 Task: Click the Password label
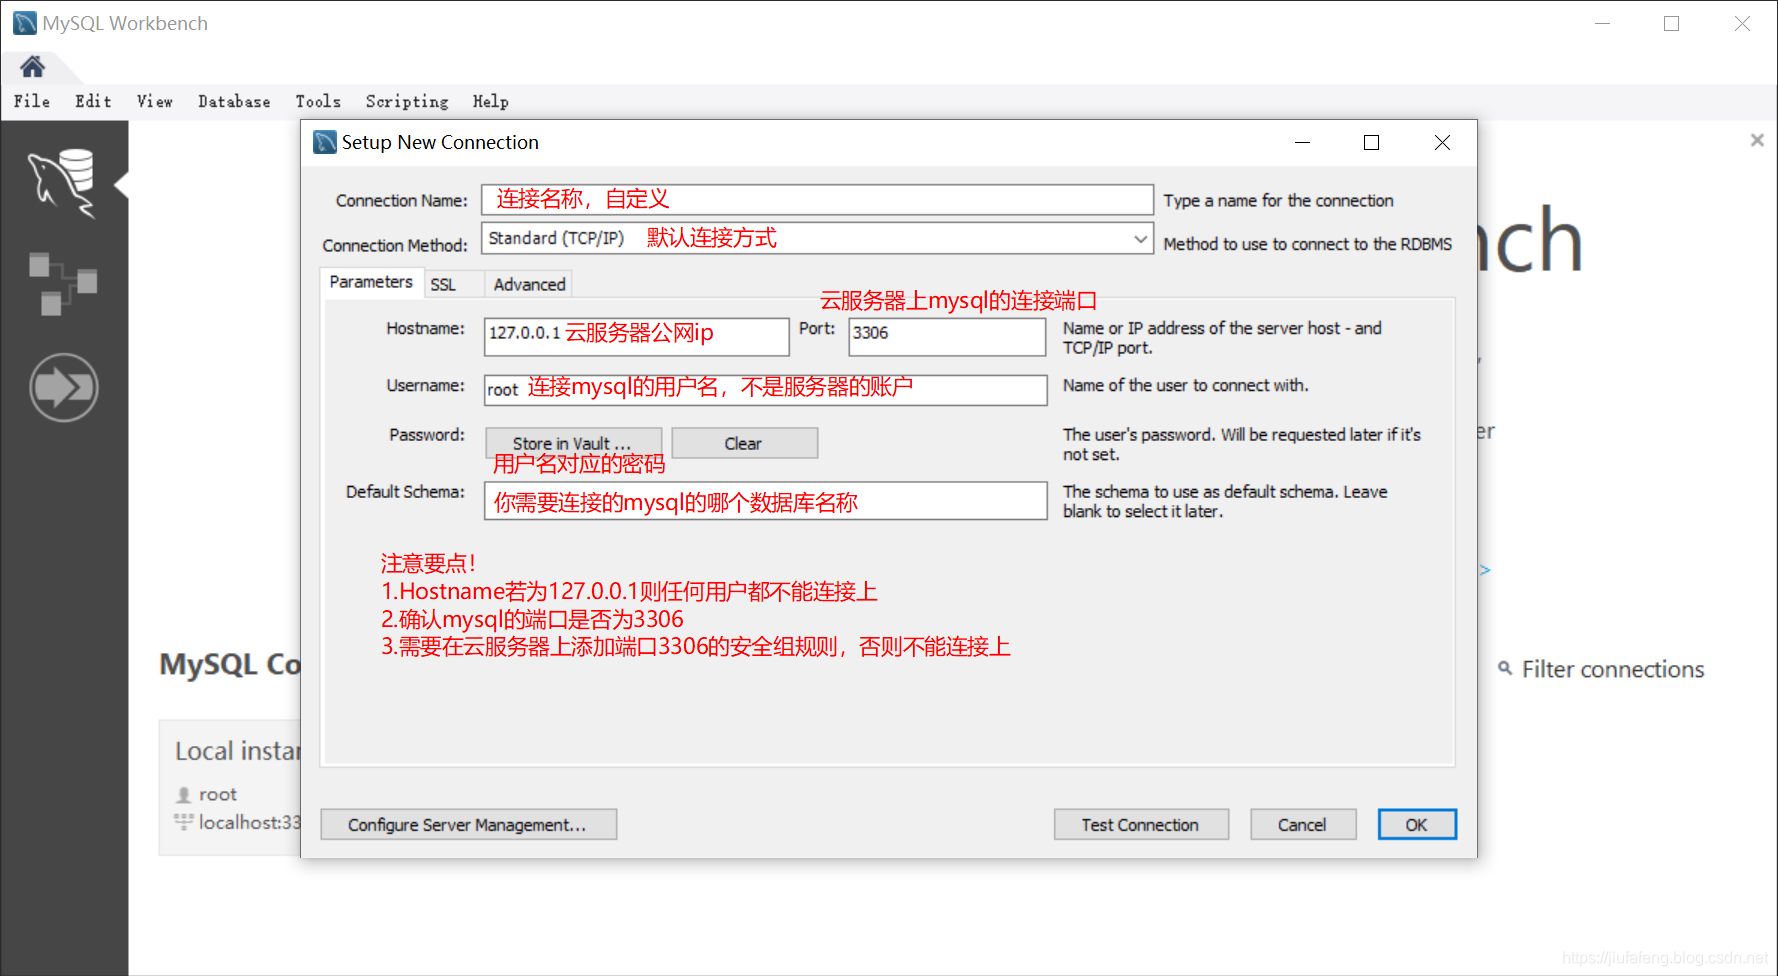[x=427, y=435]
